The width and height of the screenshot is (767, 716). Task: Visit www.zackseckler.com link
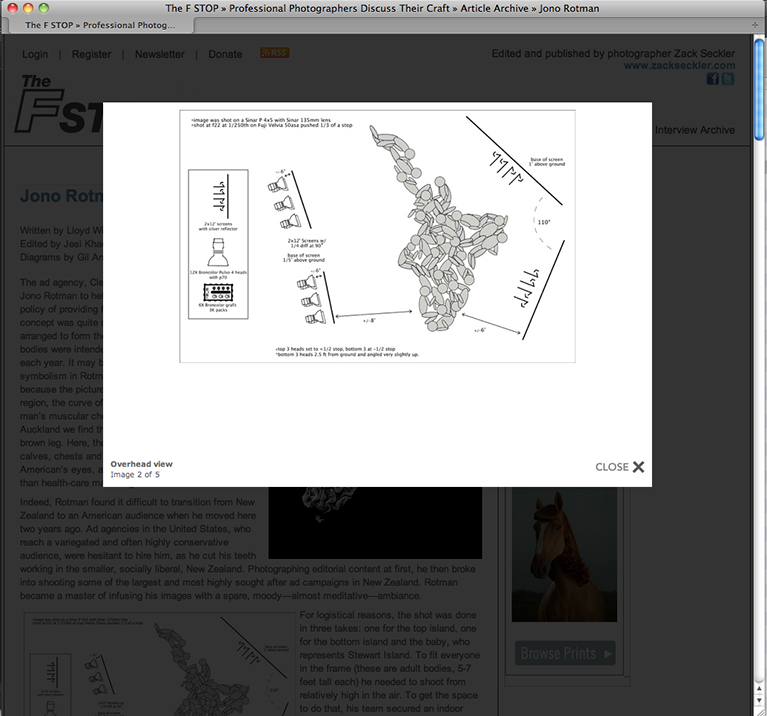pyautogui.click(x=679, y=66)
